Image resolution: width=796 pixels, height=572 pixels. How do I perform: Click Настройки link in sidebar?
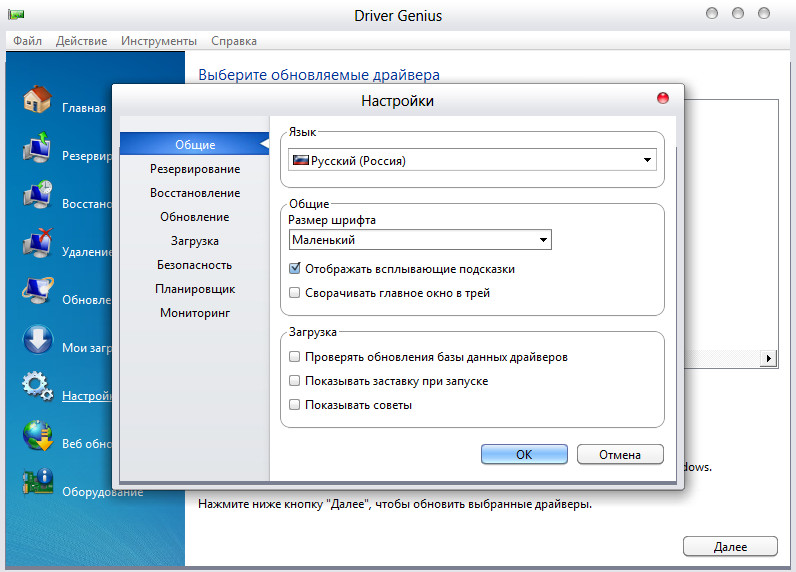point(86,395)
